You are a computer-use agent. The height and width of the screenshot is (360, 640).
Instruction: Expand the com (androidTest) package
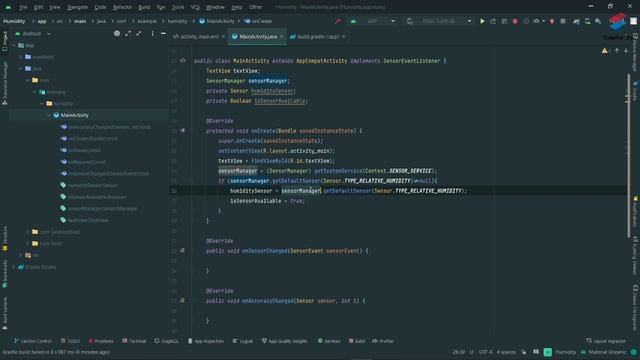(28, 232)
